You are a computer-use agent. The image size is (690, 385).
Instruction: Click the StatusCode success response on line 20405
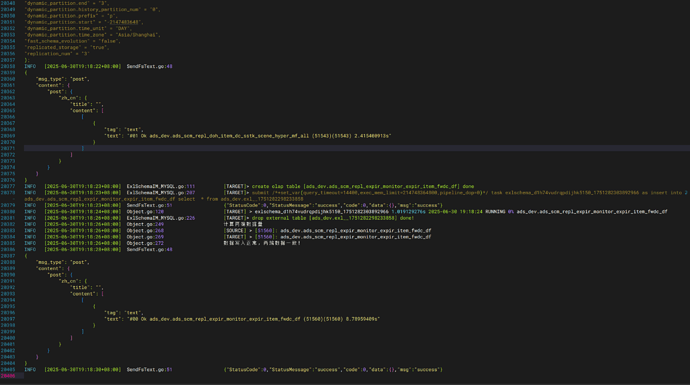(x=333, y=370)
